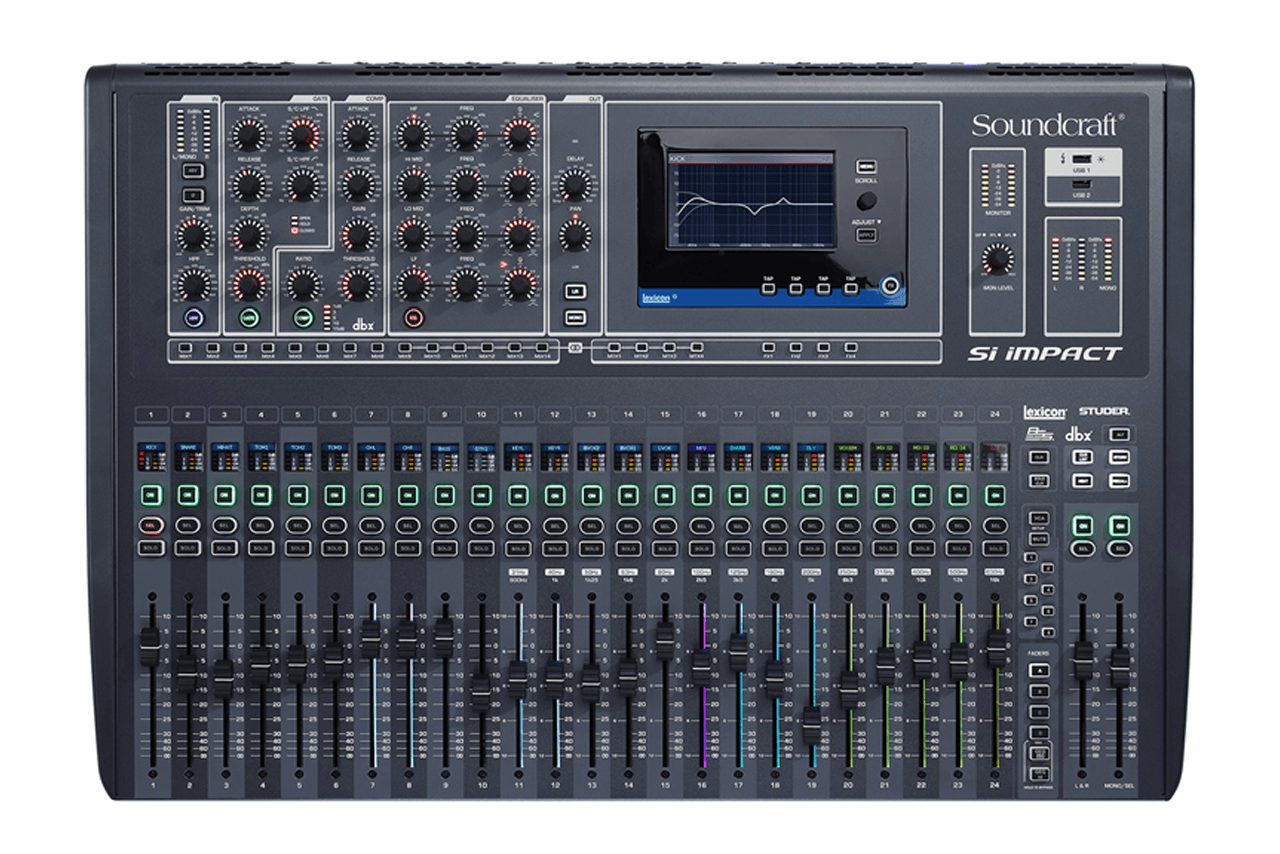Viewport: 1280px width, 854px height.
Task: Toggle the red EQ enable button
Action: click(412, 318)
